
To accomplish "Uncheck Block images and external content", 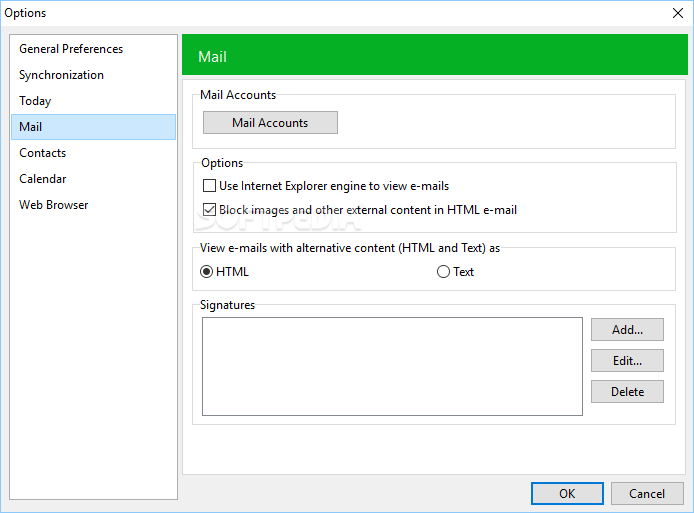I will coord(209,209).
